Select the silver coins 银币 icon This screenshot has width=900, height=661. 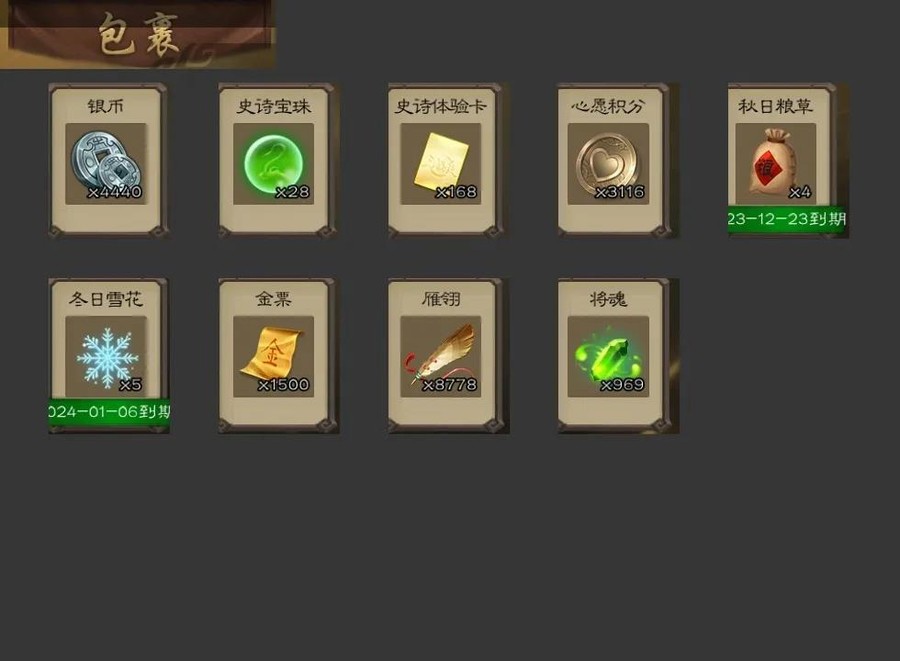[106, 164]
